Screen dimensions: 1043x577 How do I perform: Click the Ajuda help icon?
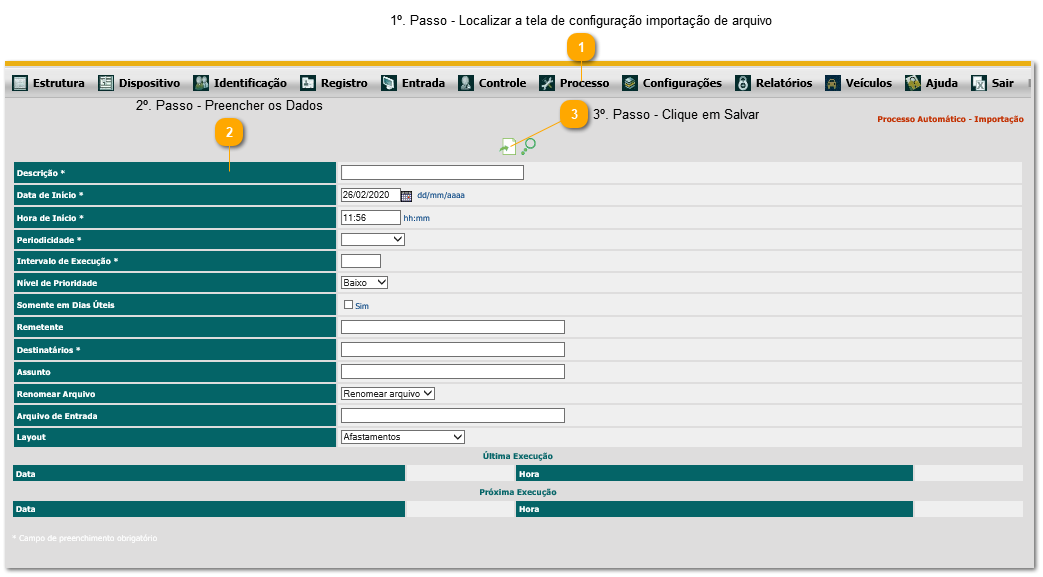tap(913, 83)
